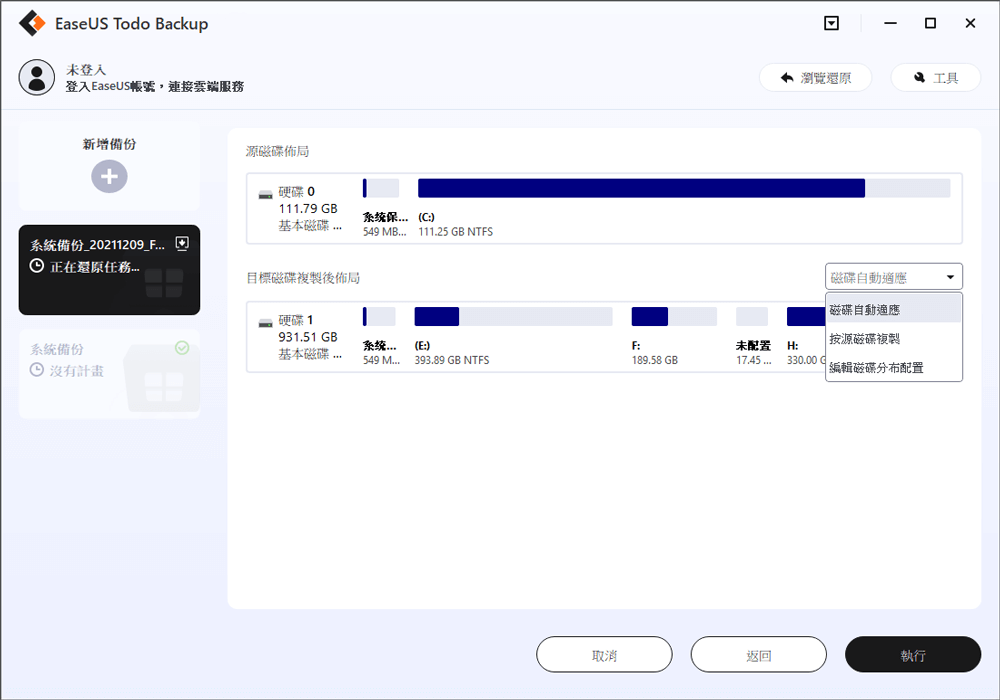
Task: Click the (E:) partition bar on 硬碟 1
Action: (513, 316)
